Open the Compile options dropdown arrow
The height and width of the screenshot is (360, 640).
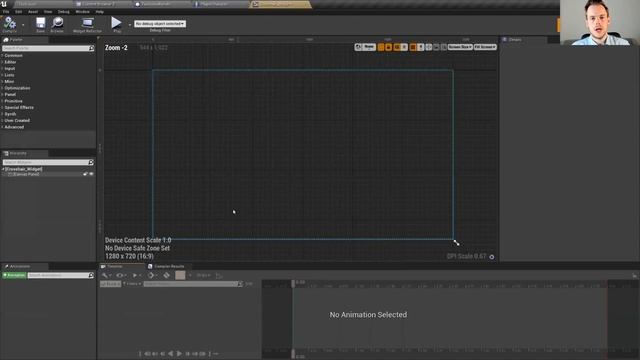tap(23, 25)
